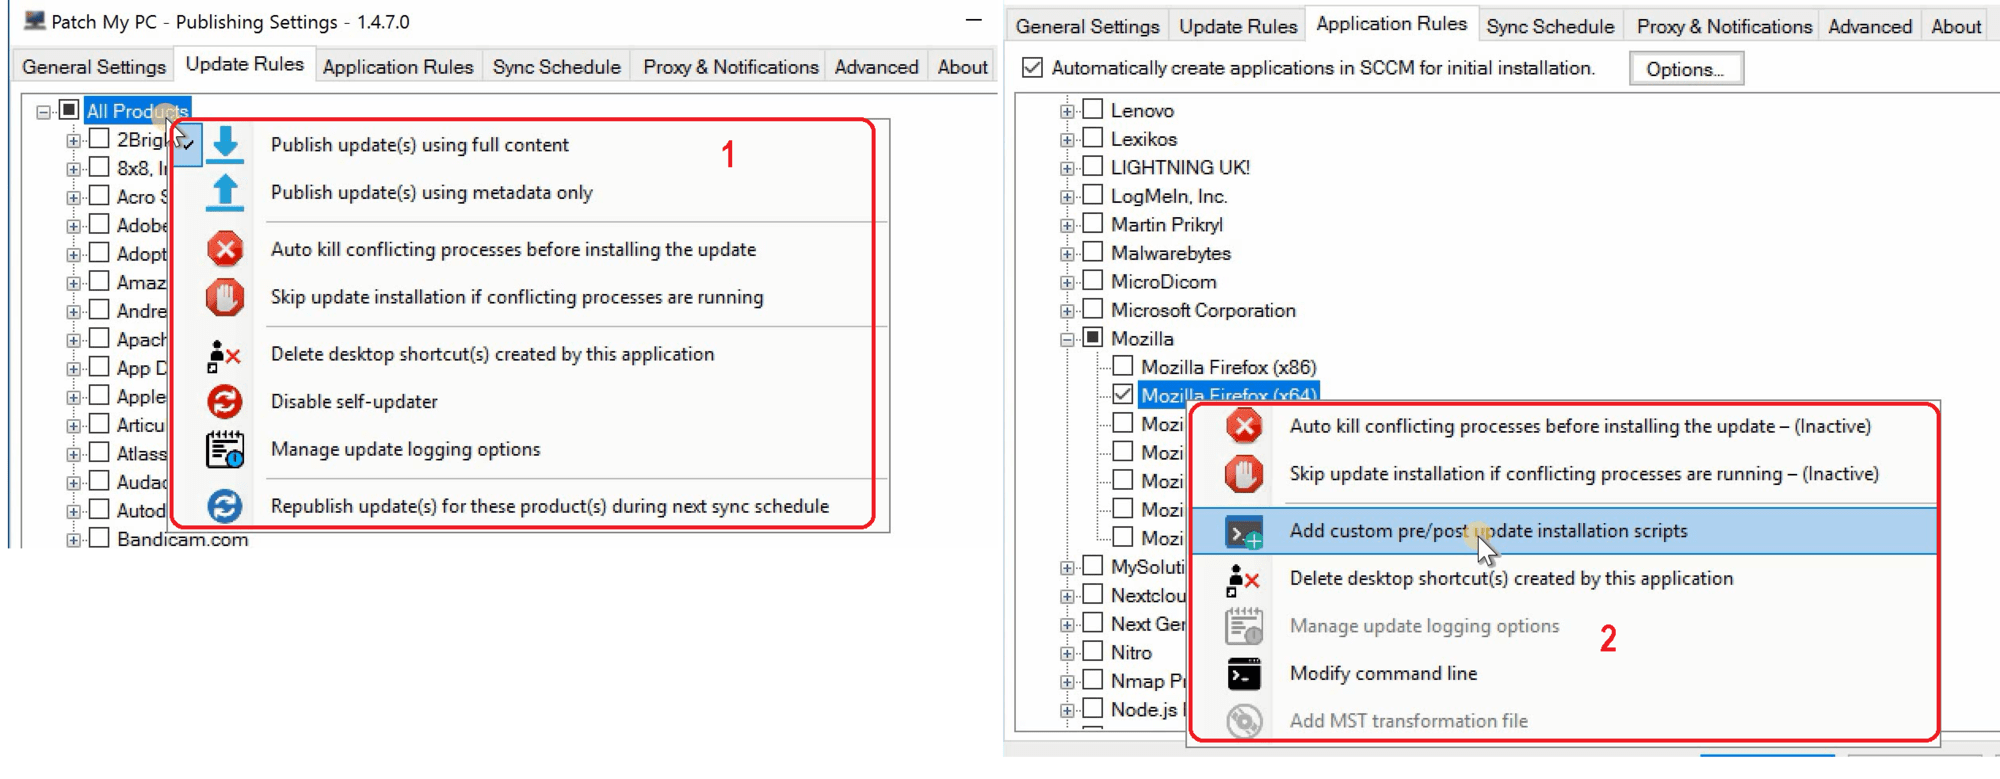Enable the Mozilla Firefox (x86) checkbox

pyautogui.click(x=1123, y=366)
